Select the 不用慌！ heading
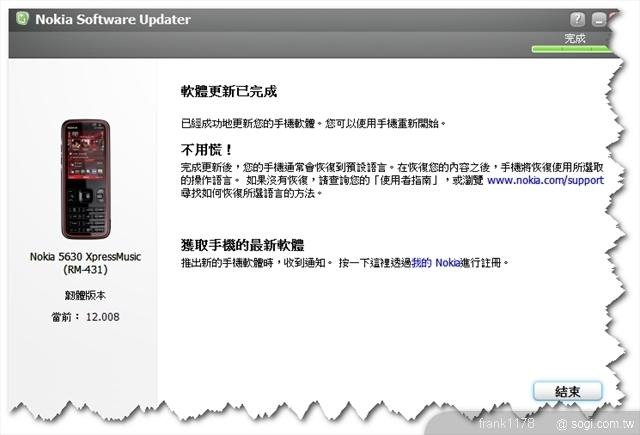The width and height of the screenshot is (640, 435). 206,150
